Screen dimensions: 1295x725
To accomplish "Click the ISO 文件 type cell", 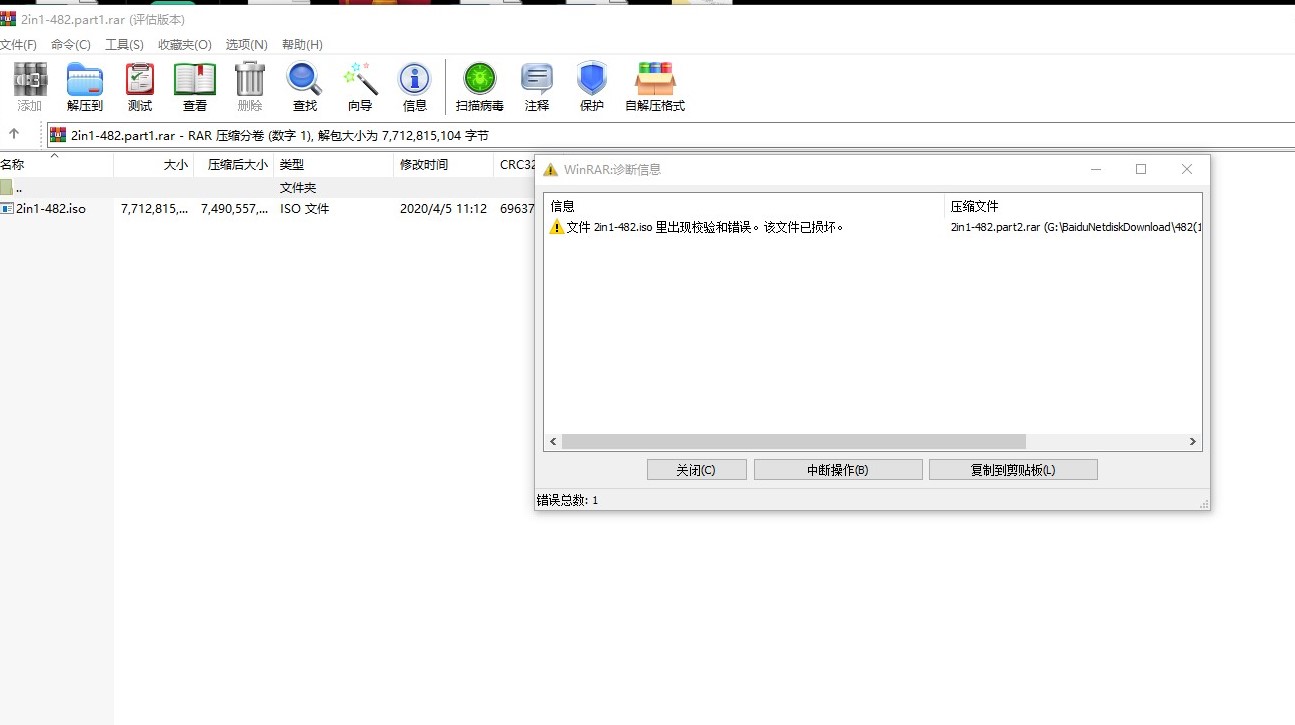I will pos(304,209).
